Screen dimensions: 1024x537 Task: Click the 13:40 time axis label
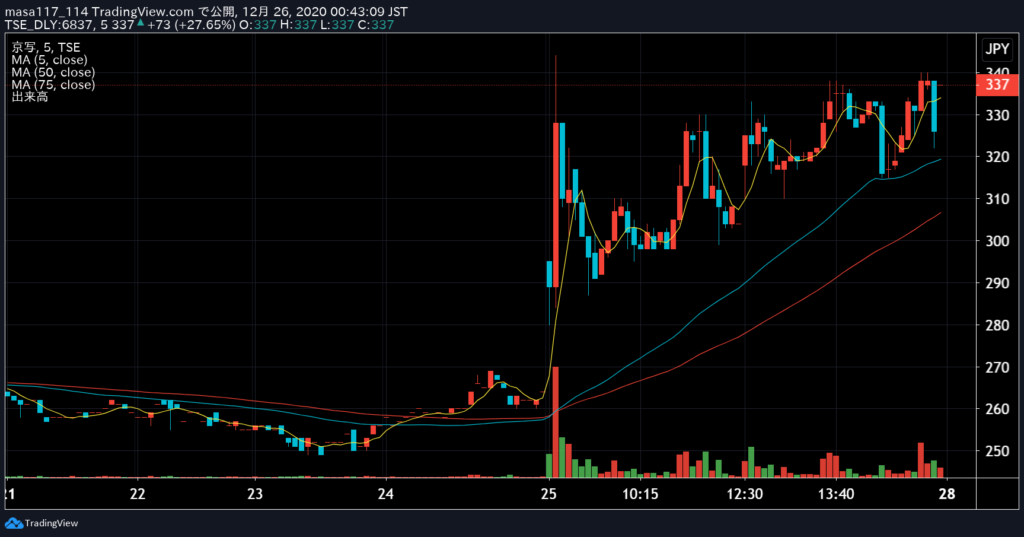click(836, 494)
